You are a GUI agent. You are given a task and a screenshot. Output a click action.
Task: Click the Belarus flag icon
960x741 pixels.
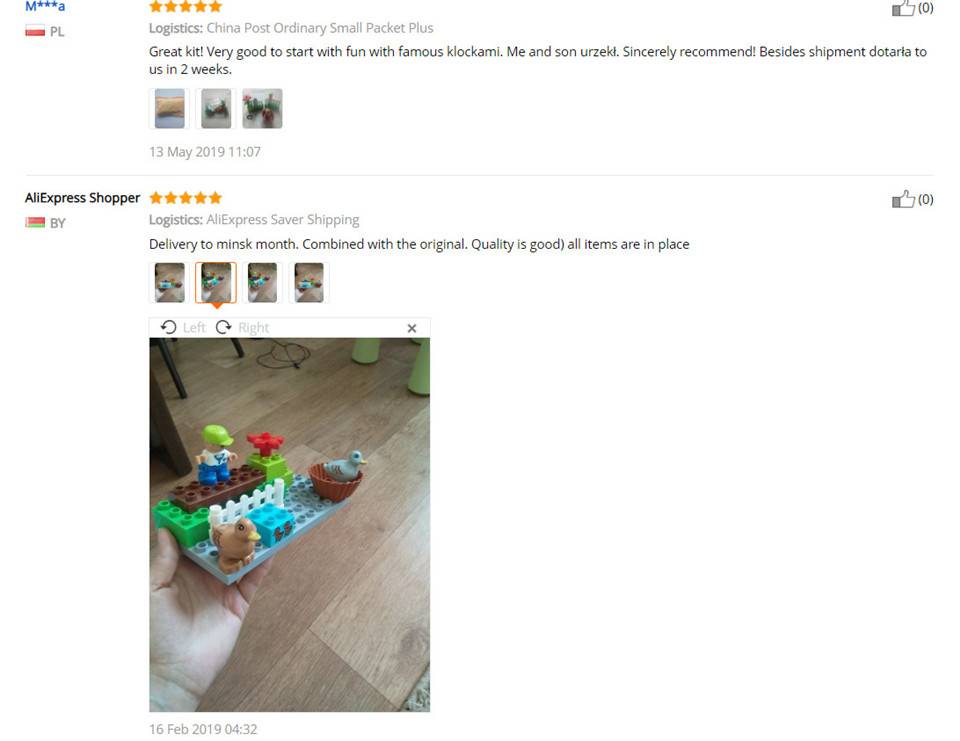point(35,223)
